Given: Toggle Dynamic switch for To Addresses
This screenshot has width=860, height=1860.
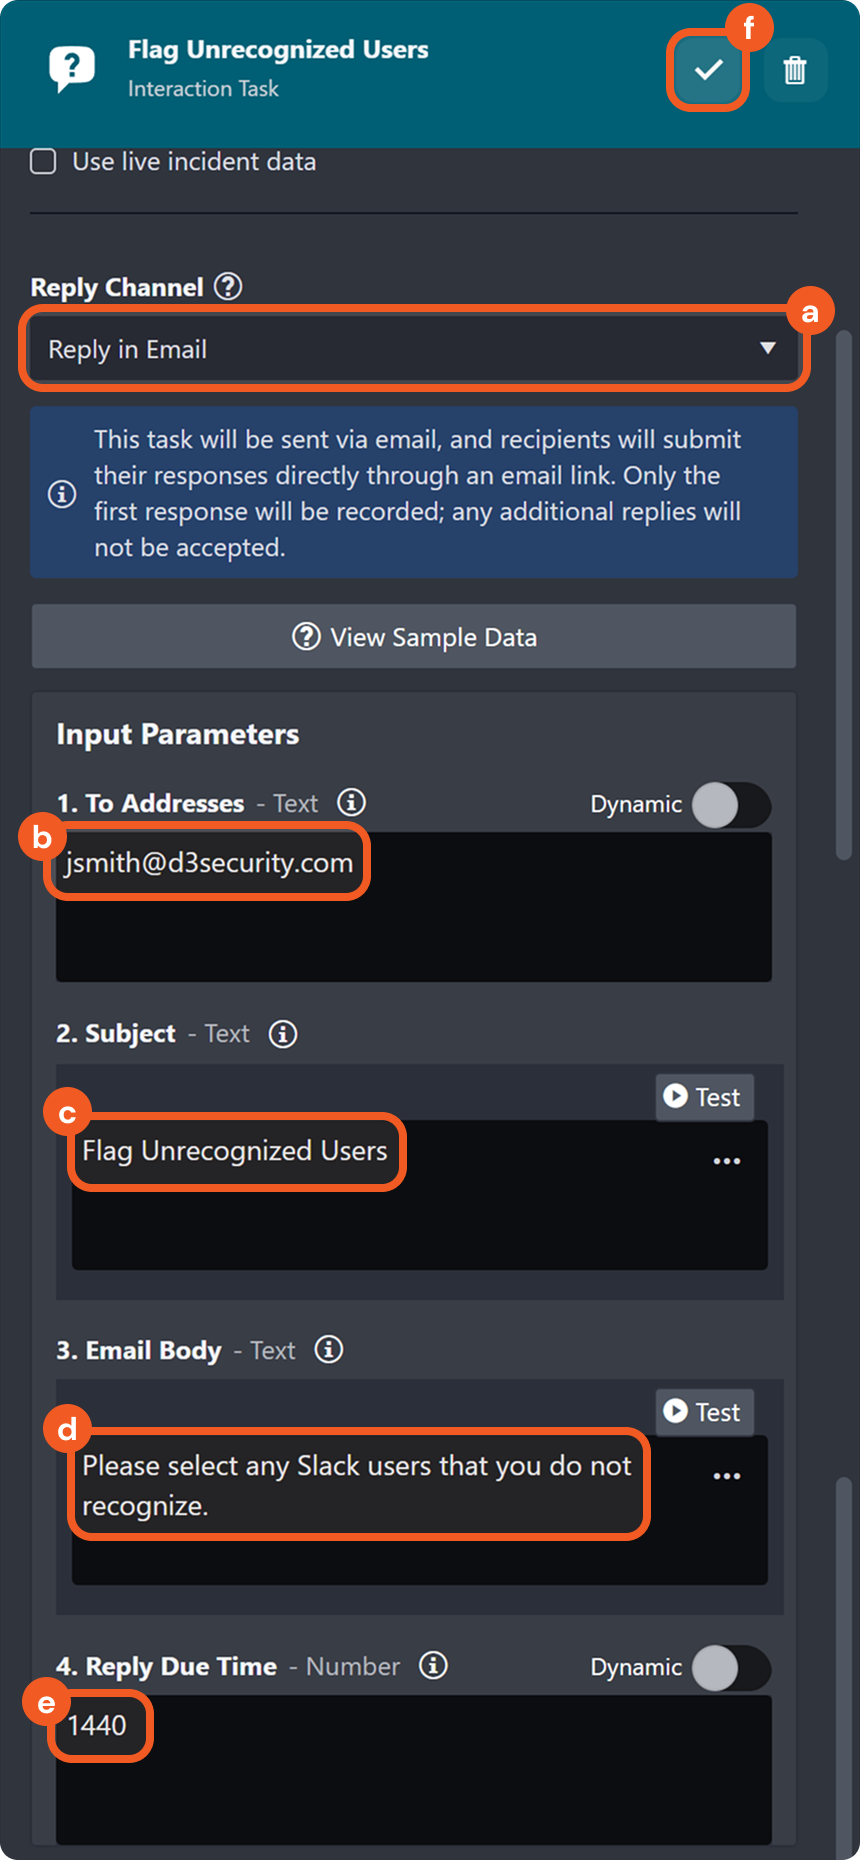Looking at the screenshot, I should tap(731, 805).
